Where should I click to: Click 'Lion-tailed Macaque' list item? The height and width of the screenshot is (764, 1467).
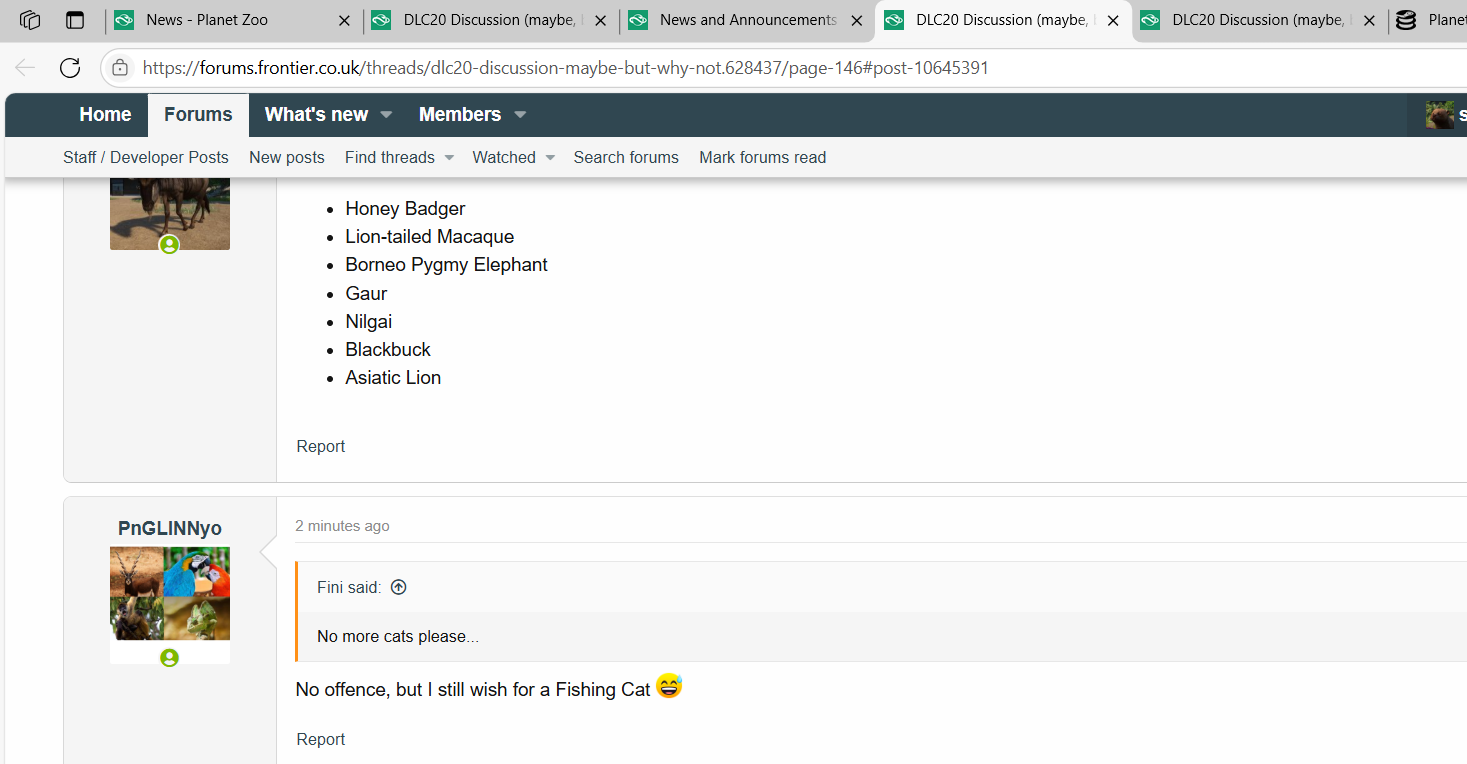click(430, 236)
